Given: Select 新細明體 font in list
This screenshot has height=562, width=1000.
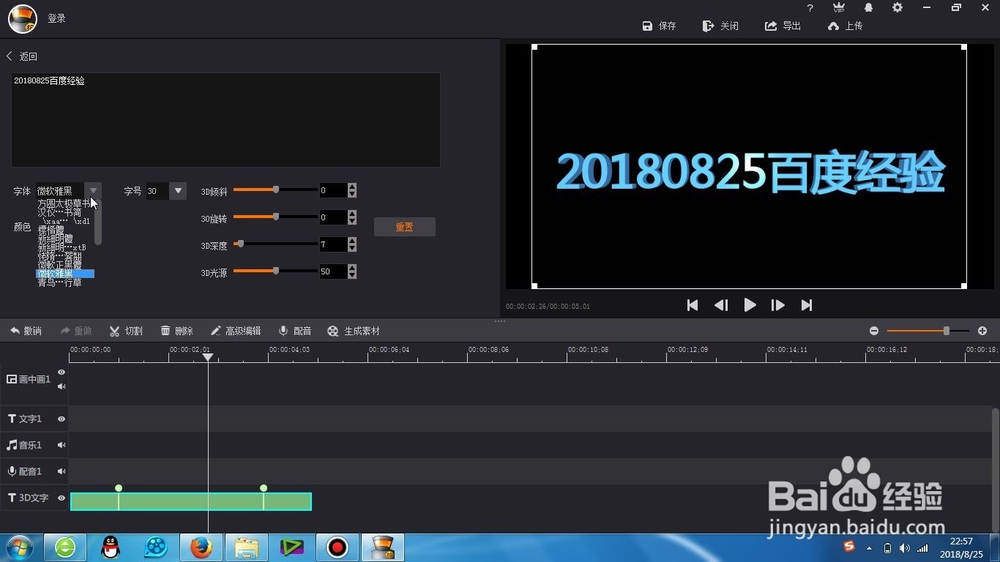Looking at the screenshot, I should coord(55,238).
